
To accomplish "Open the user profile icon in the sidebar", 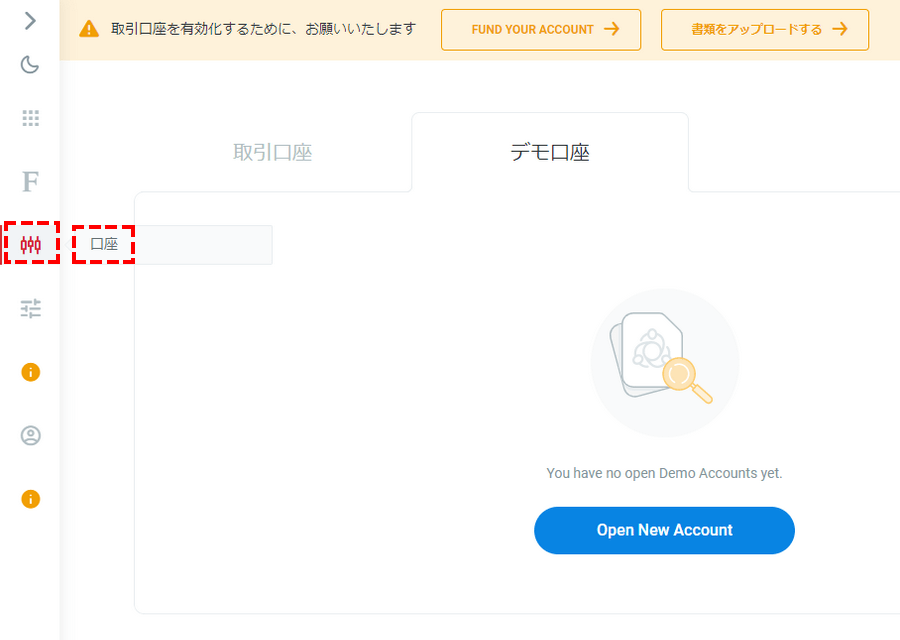I will pyautogui.click(x=30, y=436).
